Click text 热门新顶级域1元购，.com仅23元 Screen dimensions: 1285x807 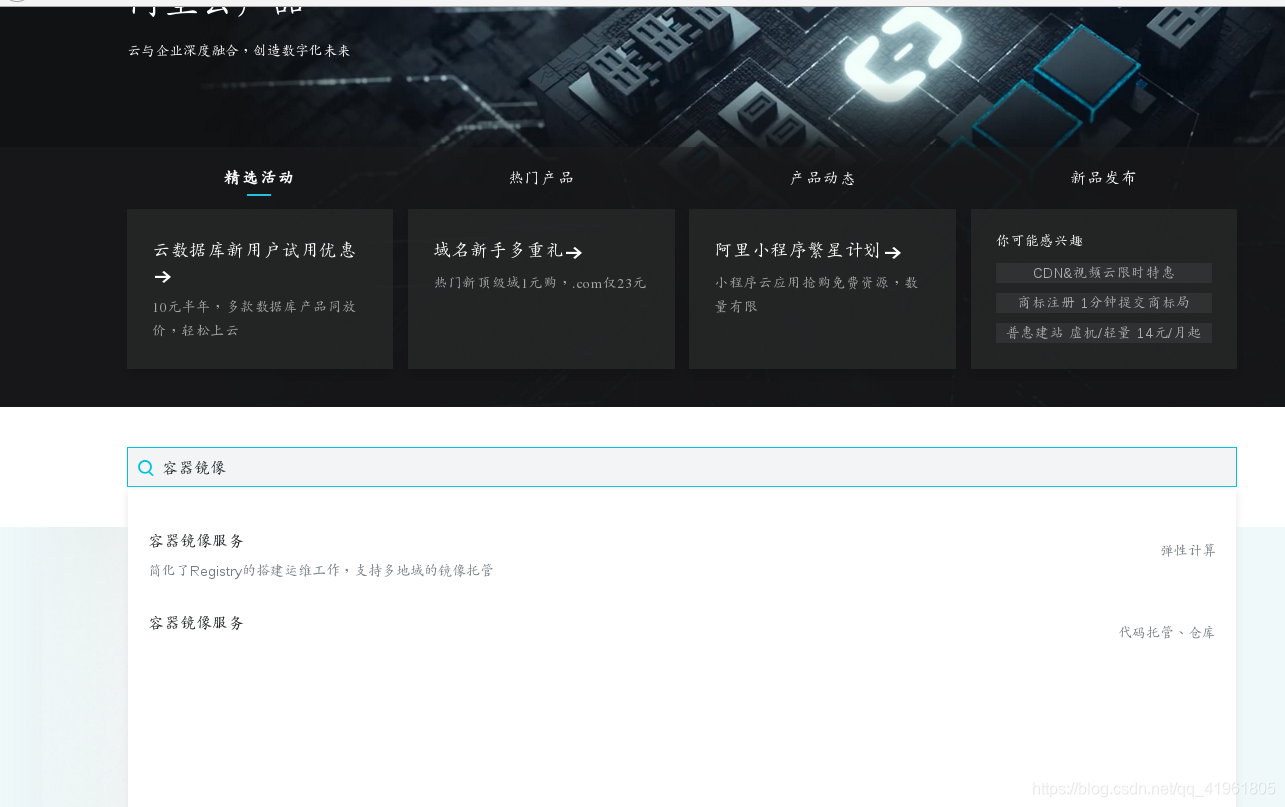[540, 283]
